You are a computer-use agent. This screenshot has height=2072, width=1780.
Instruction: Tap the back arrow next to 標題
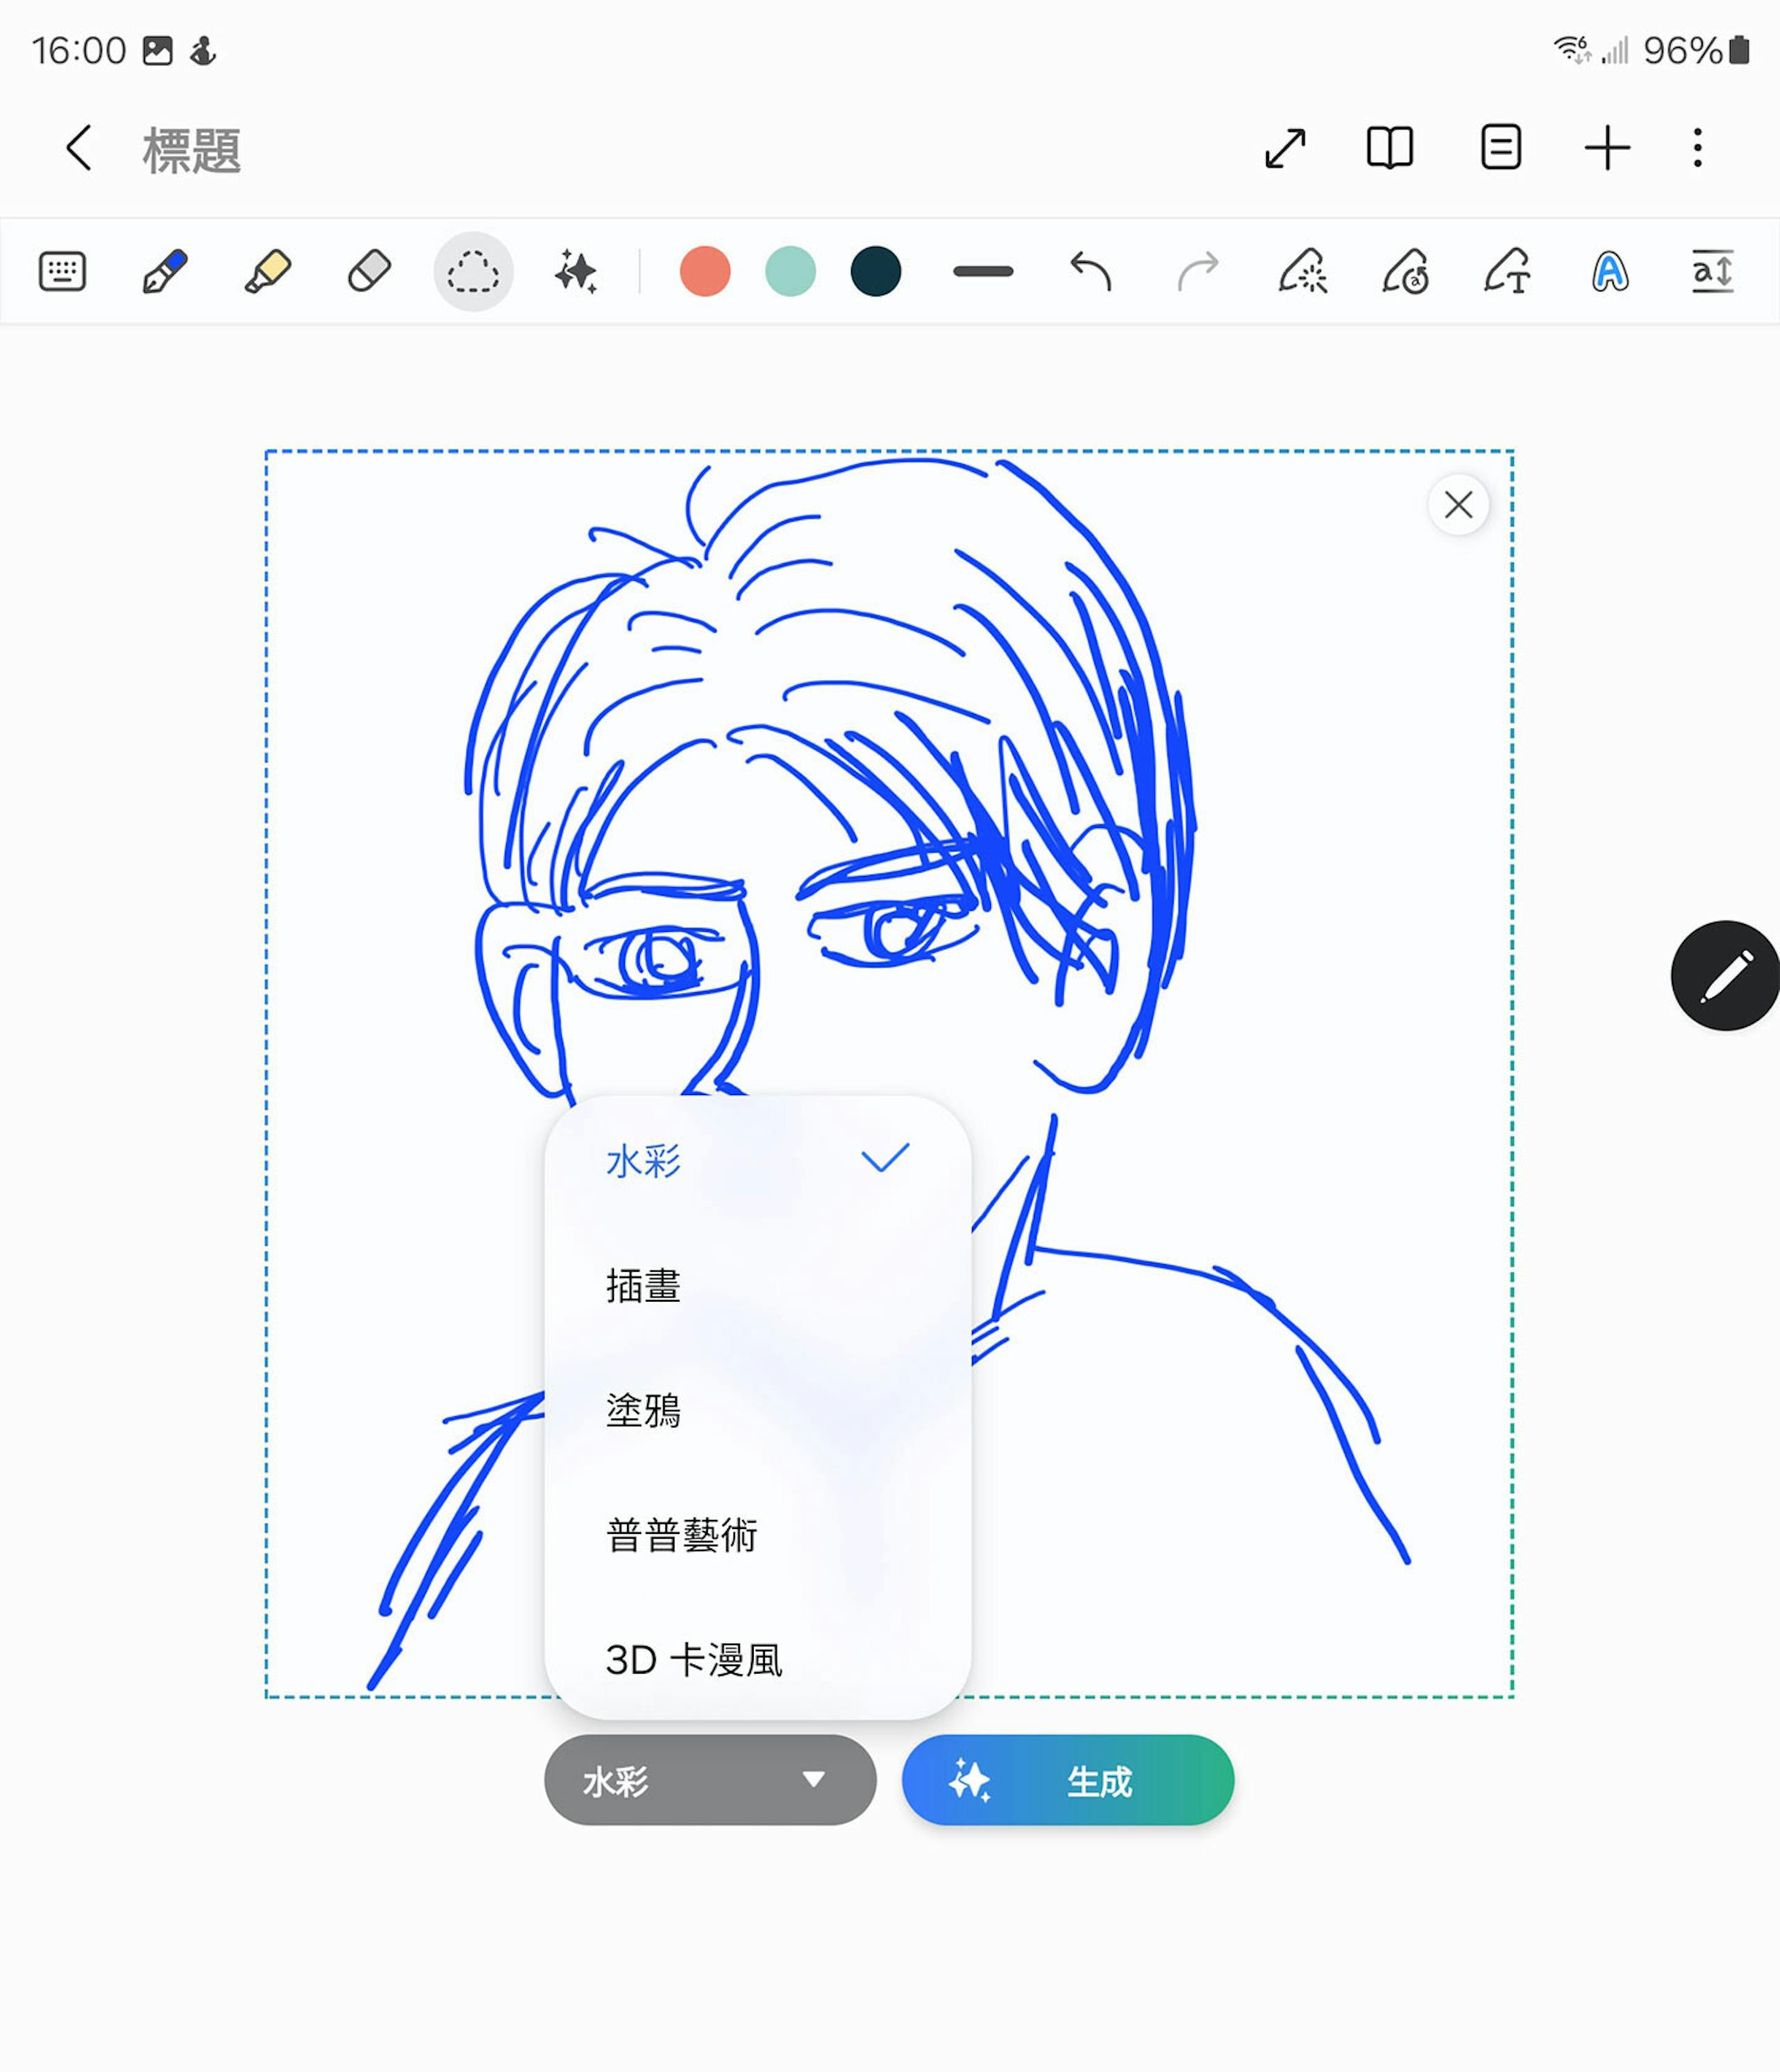click(79, 148)
